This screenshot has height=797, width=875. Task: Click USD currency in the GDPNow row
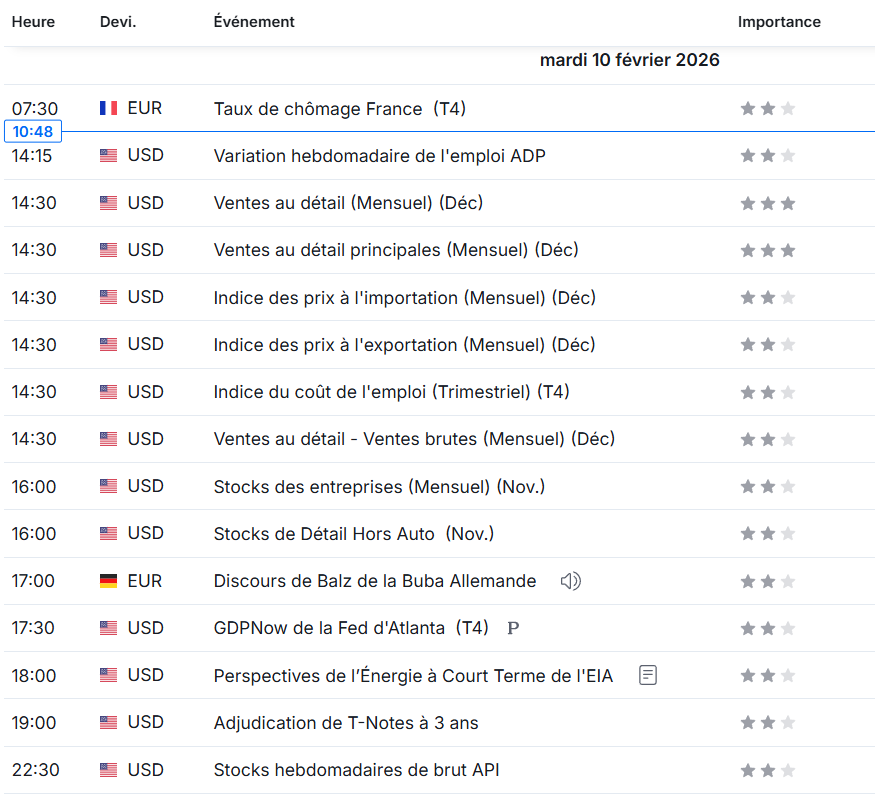point(146,628)
